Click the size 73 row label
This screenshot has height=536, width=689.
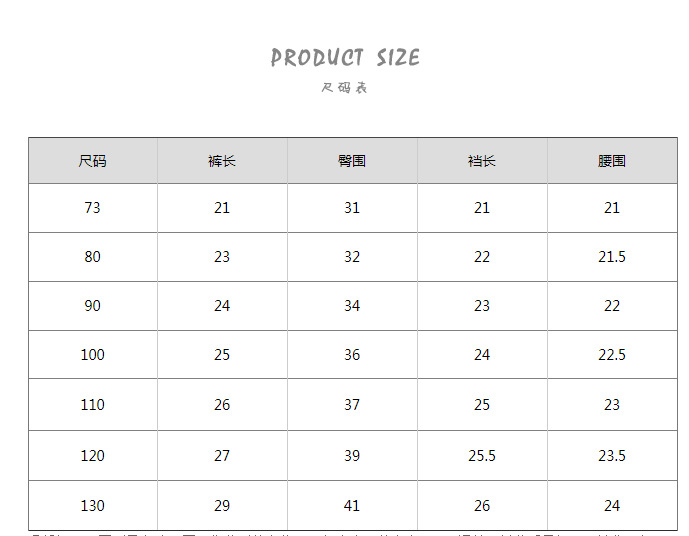click(x=93, y=208)
